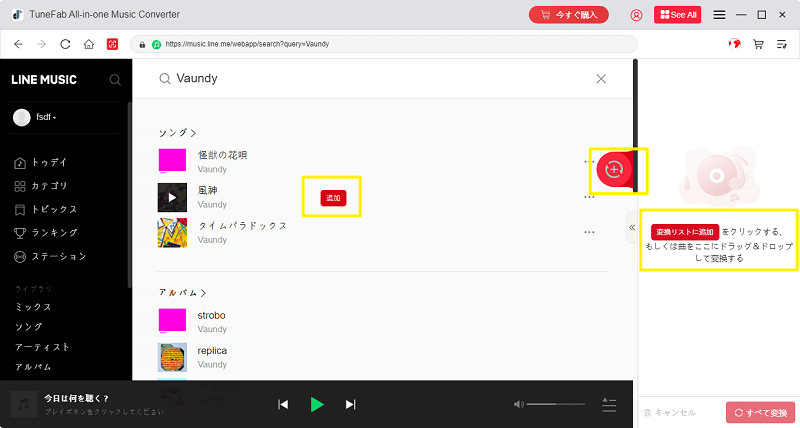Click the 今すぐ購入 buy button

click(569, 15)
